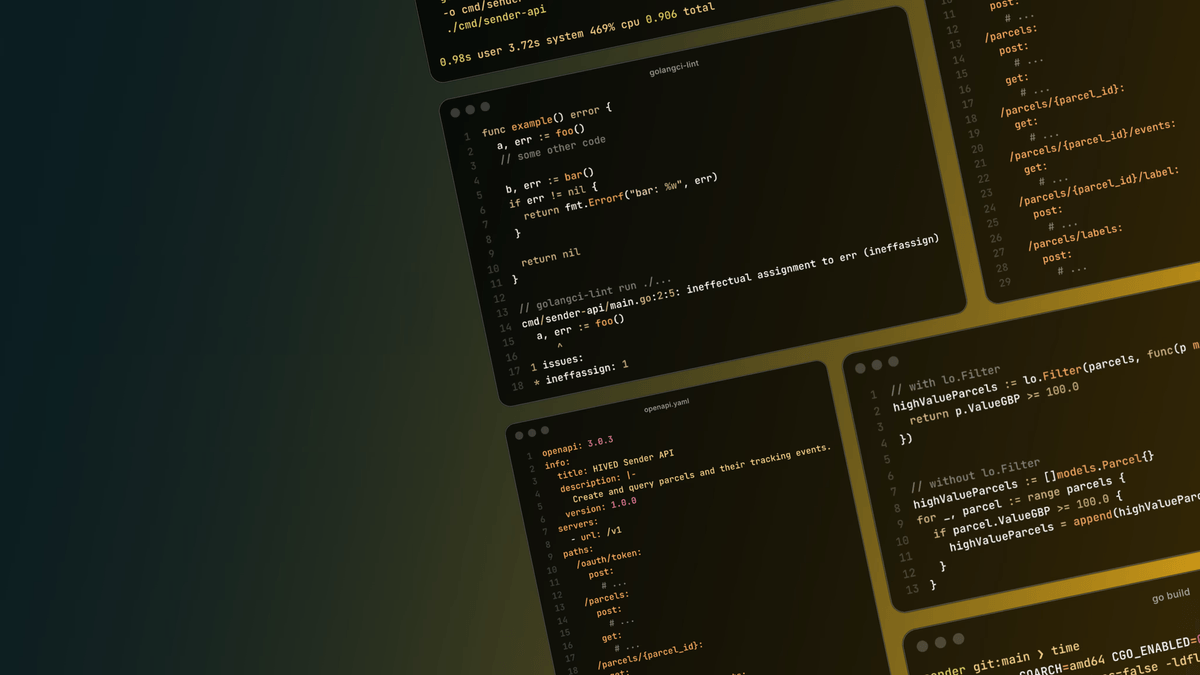Select the go build window title

click(1170, 595)
